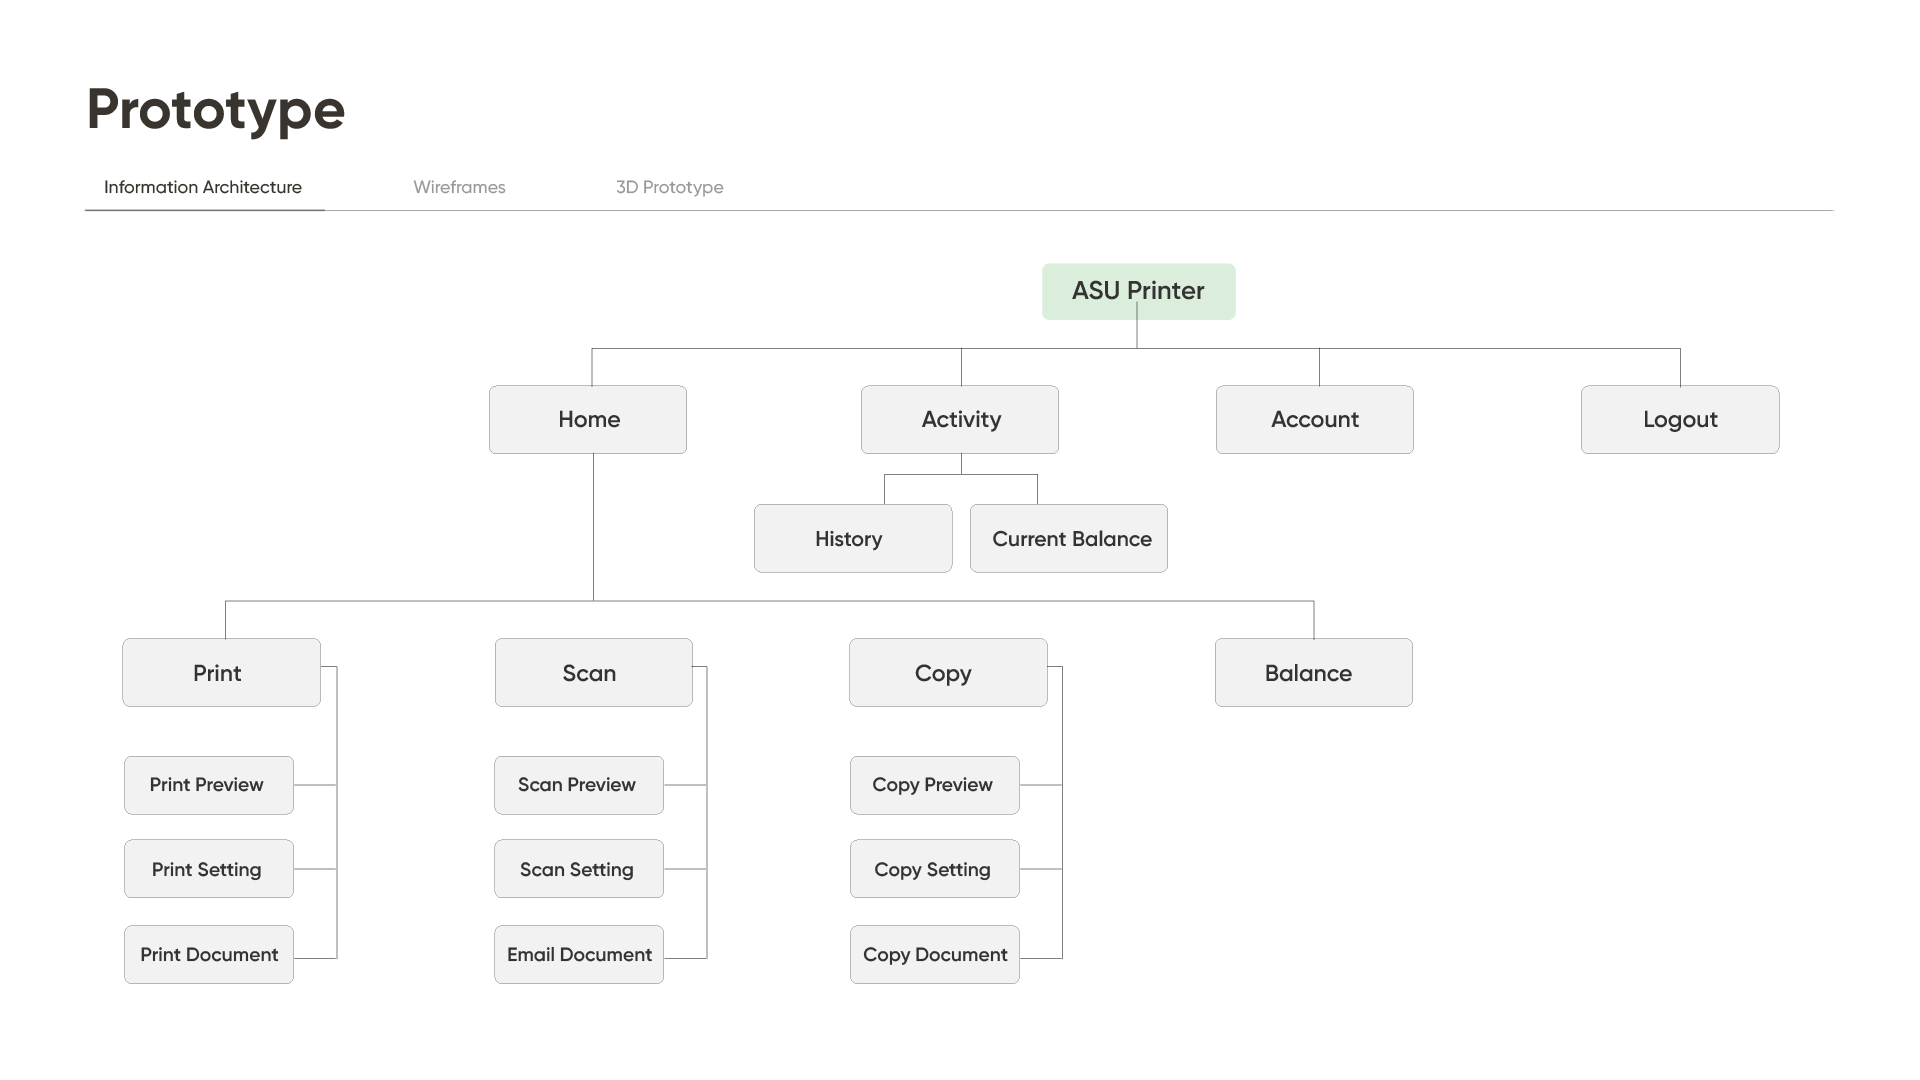Viewport: 1920px width, 1080px height.
Task: Click the Scan Setting box
Action: click(578, 869)
